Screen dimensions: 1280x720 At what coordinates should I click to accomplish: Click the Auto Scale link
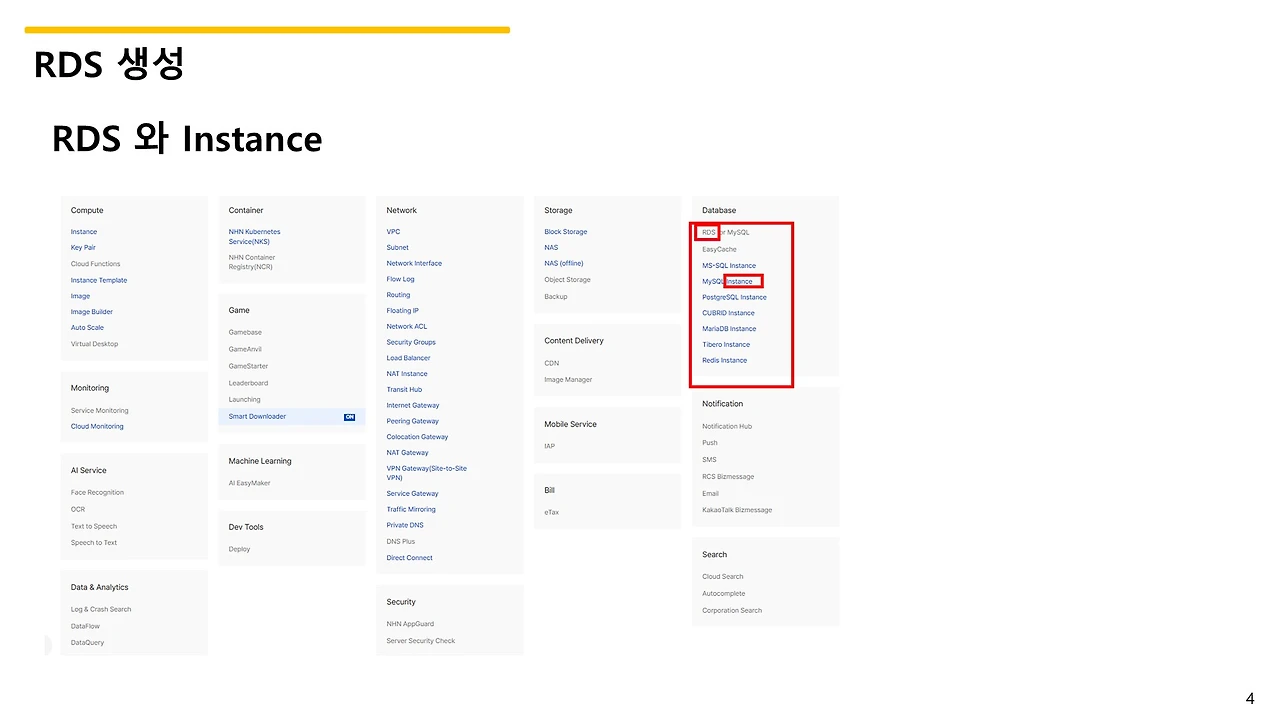87,328
